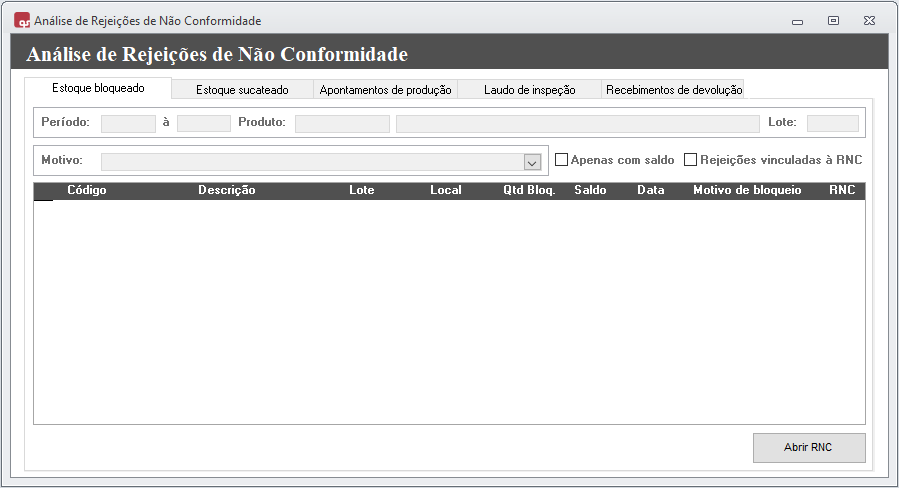Click the Período end date field
This screenshot has width=899, height=488.
pyautogui.click(x=203, y=123)
